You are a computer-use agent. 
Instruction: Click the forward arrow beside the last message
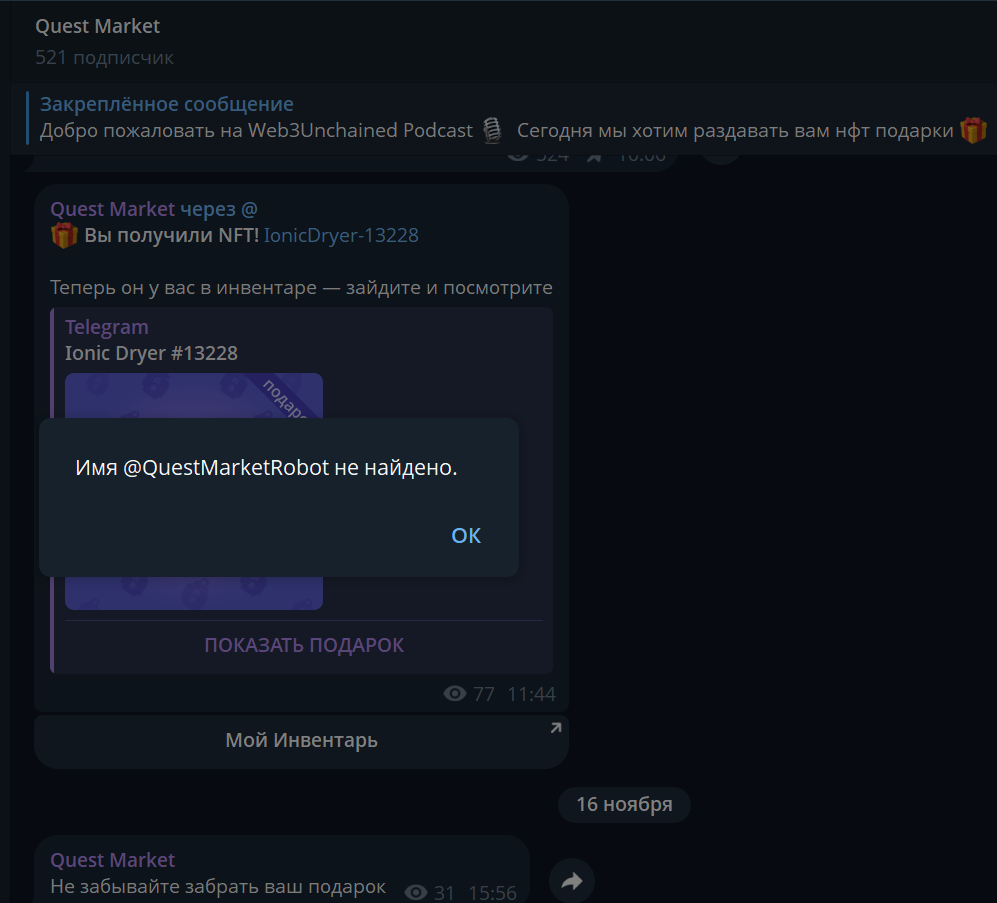coord(572,881)
